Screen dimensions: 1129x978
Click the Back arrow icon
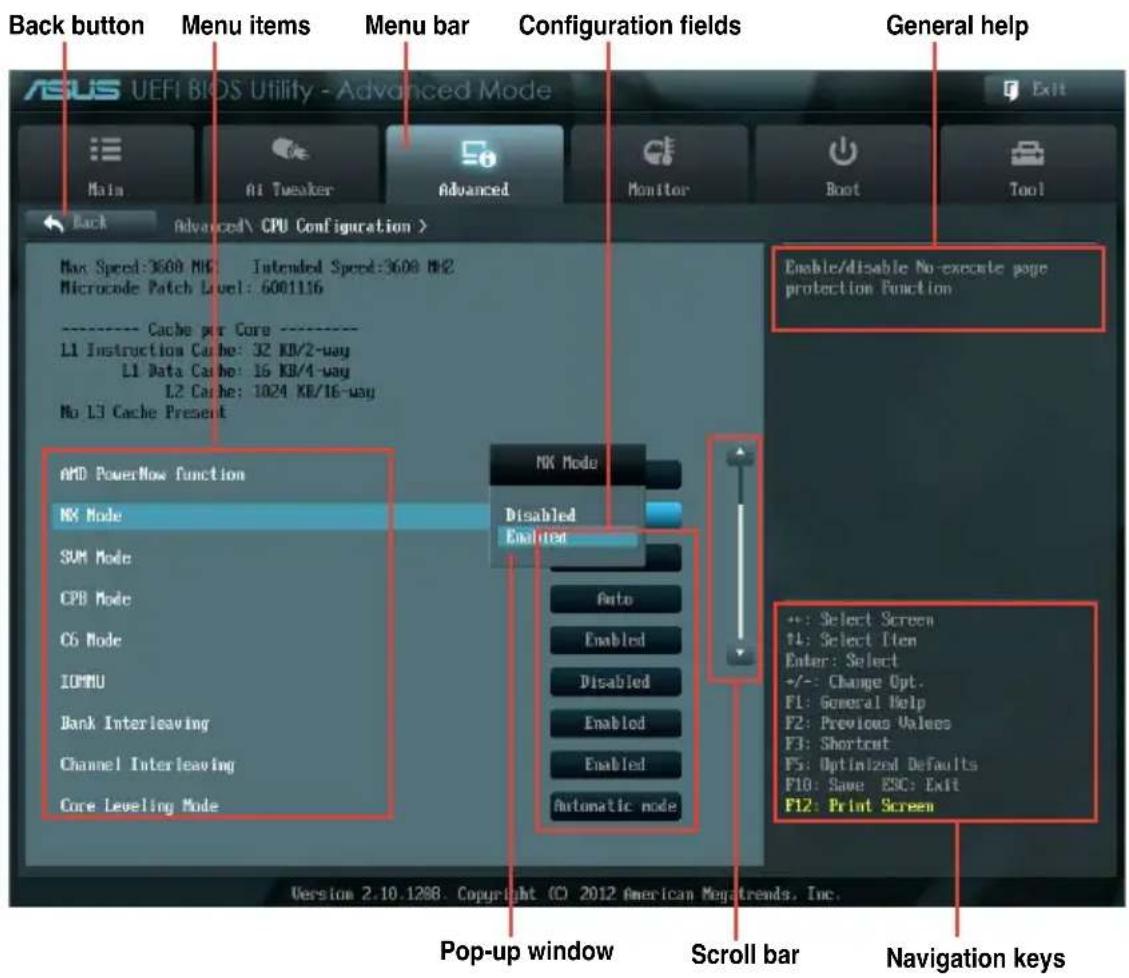point(53,223)
